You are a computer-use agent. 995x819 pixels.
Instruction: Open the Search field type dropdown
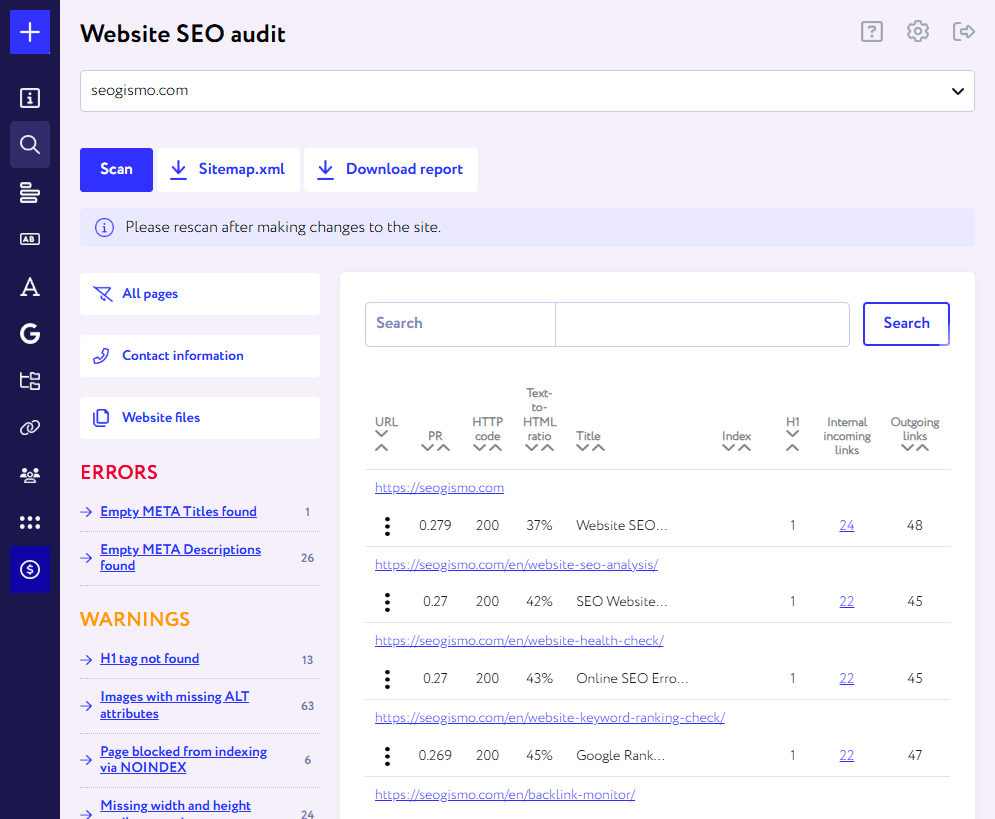(460, 324)
